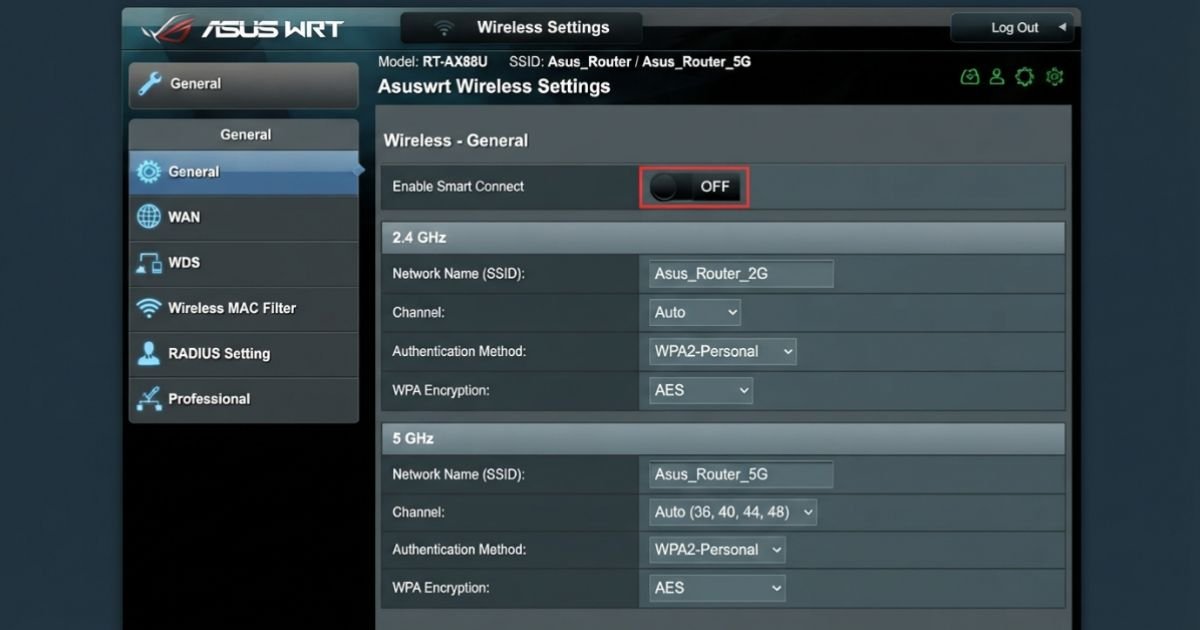Select the gear icon for the General page
The image size is (1200, 630).
coord(149,172)
